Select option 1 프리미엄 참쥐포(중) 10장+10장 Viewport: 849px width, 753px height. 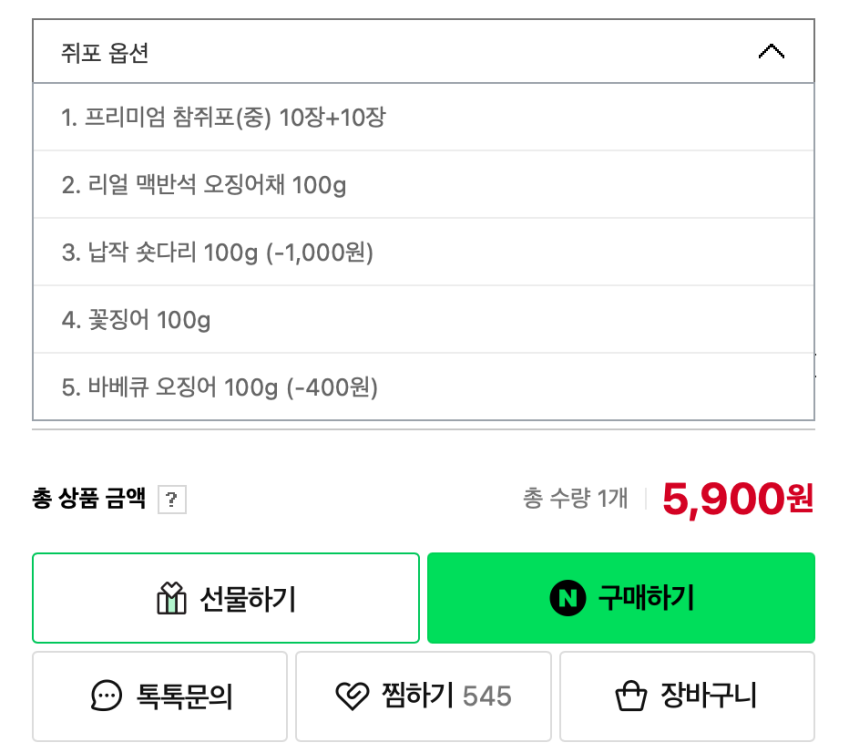[x=223, y=118]
